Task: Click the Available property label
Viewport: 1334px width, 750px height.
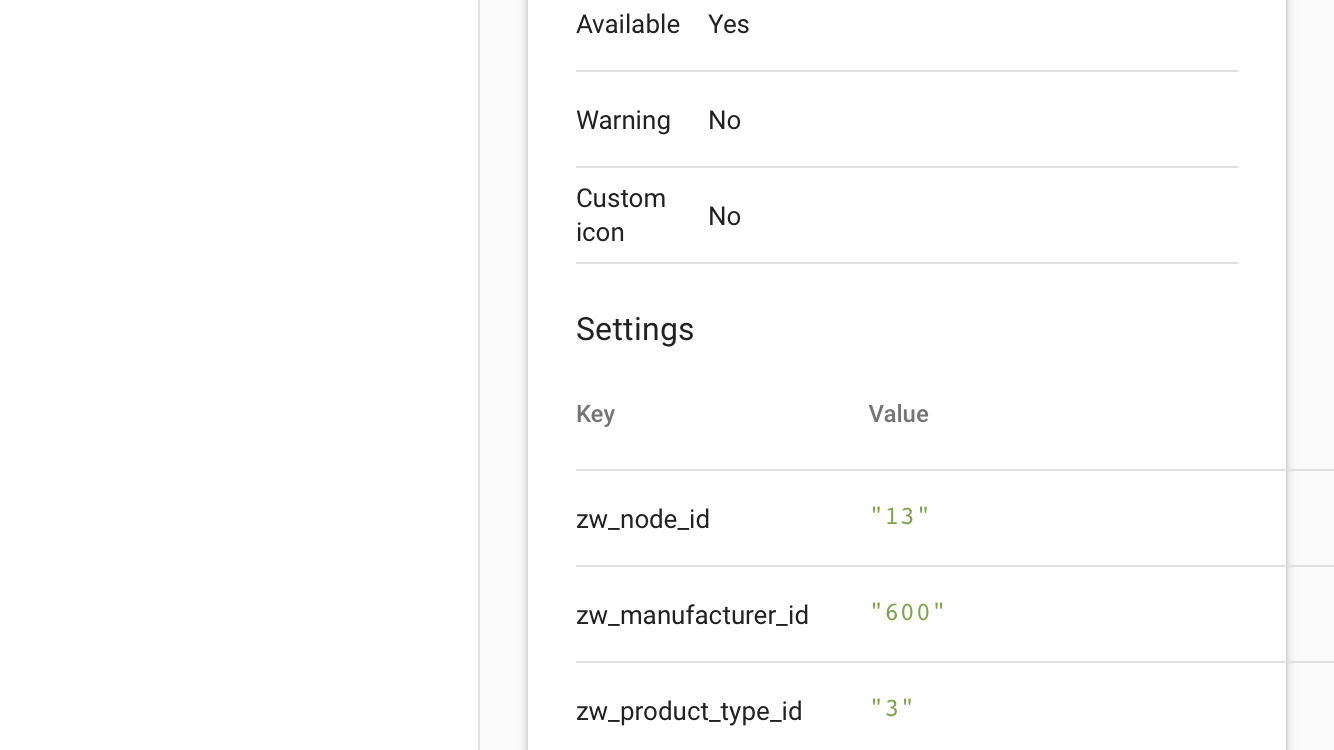Action: [627, 24]
